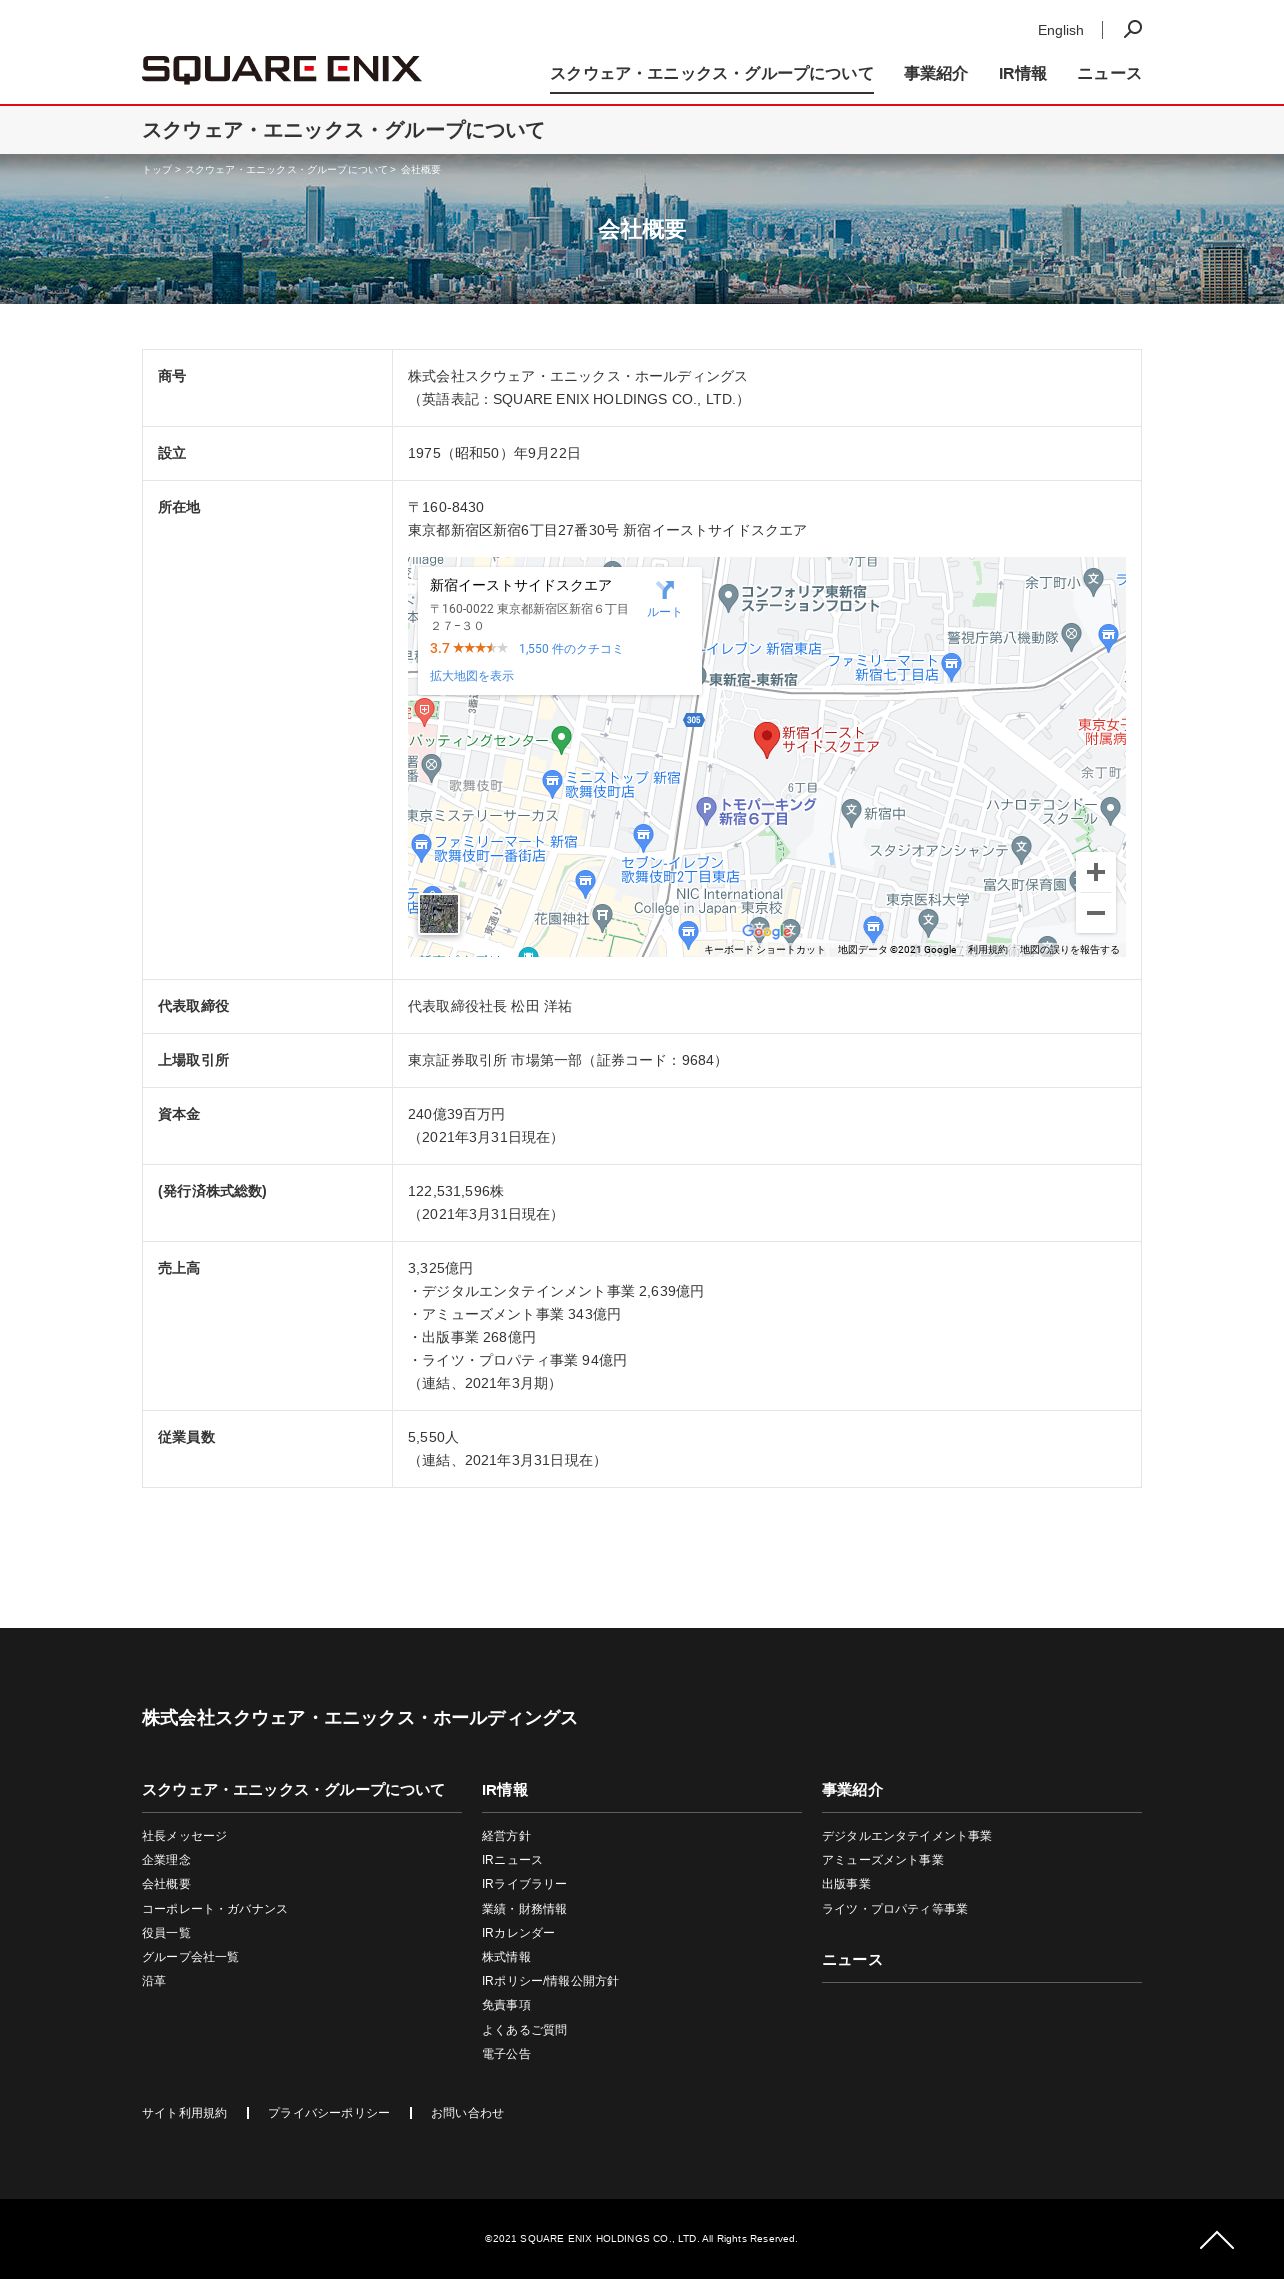Switch map to satellite view thumbnail

[x=438, y=914]
